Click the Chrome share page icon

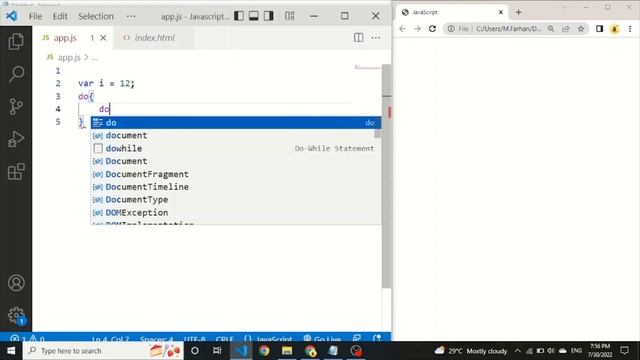(566, 29)
